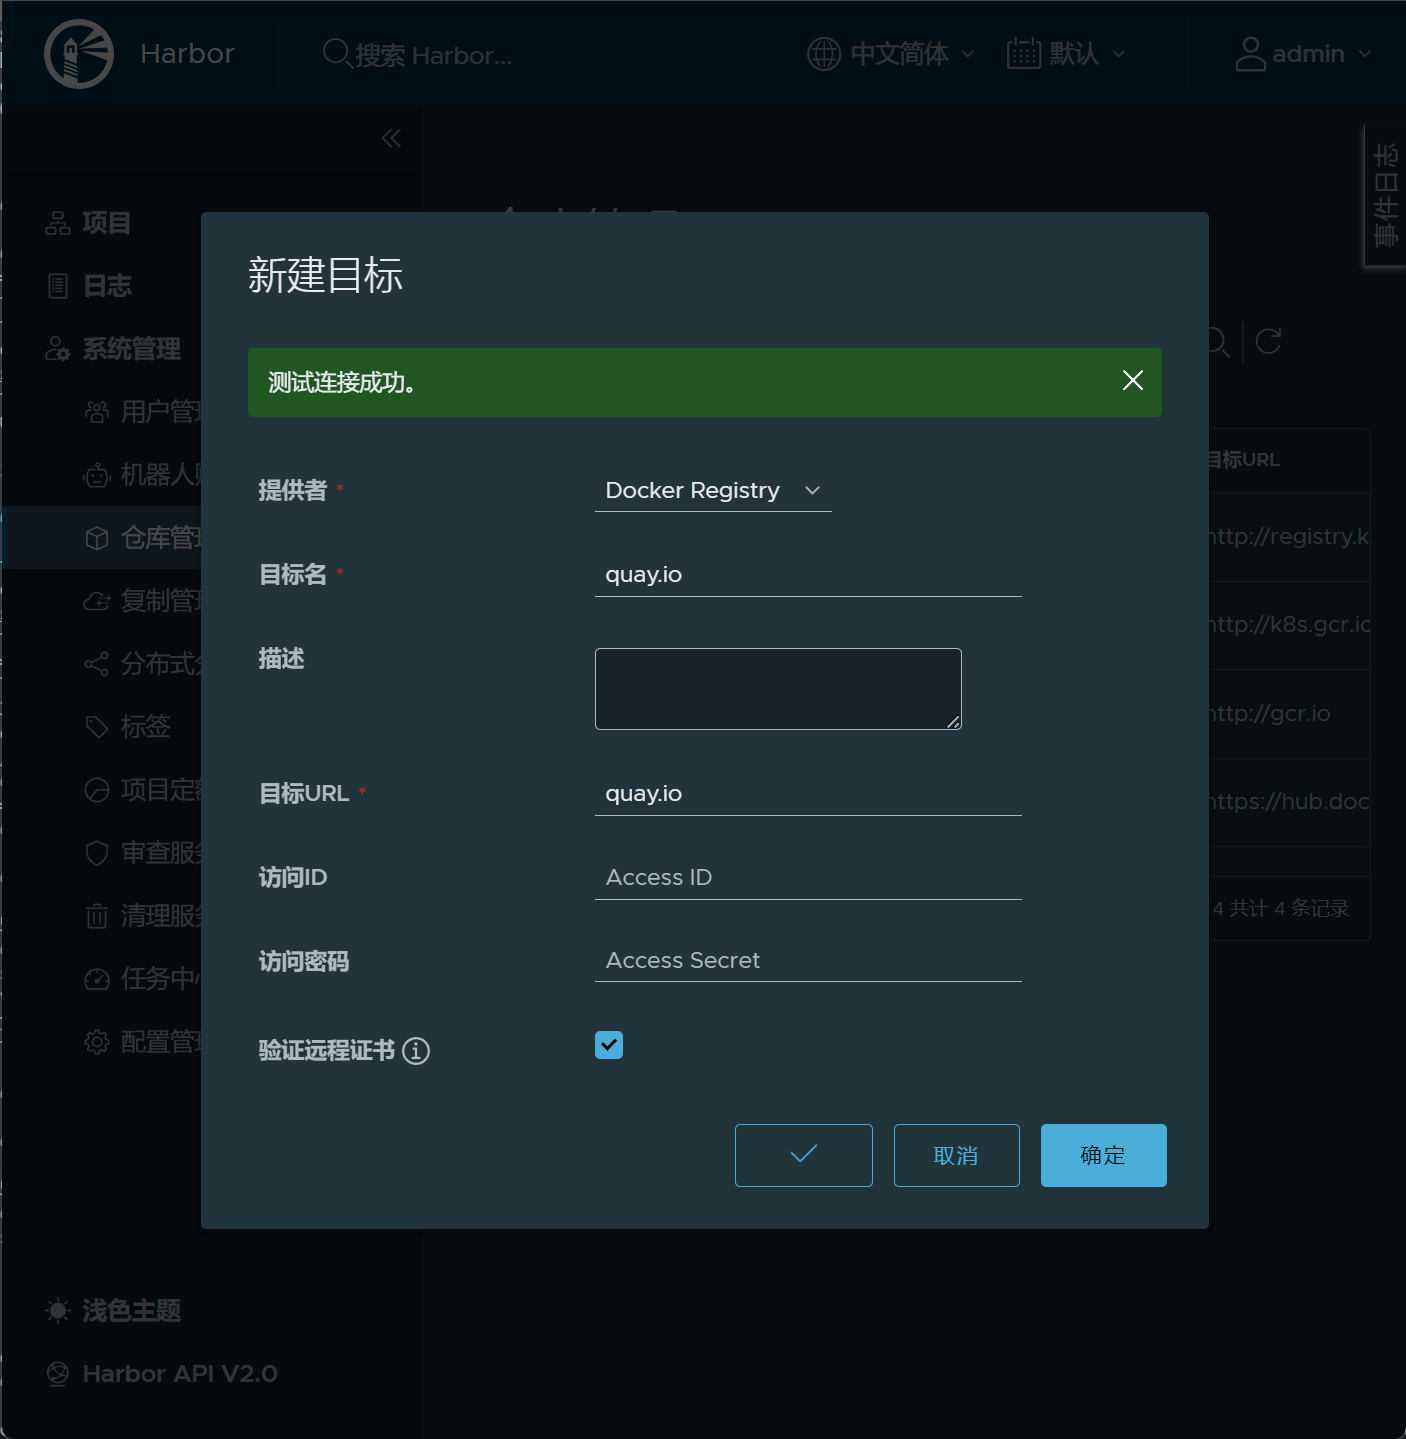Image resolution: width=1406 pixels, height=1439 pixels.
Task: Click the 取消 cancel button
Action: point(956,1155)
